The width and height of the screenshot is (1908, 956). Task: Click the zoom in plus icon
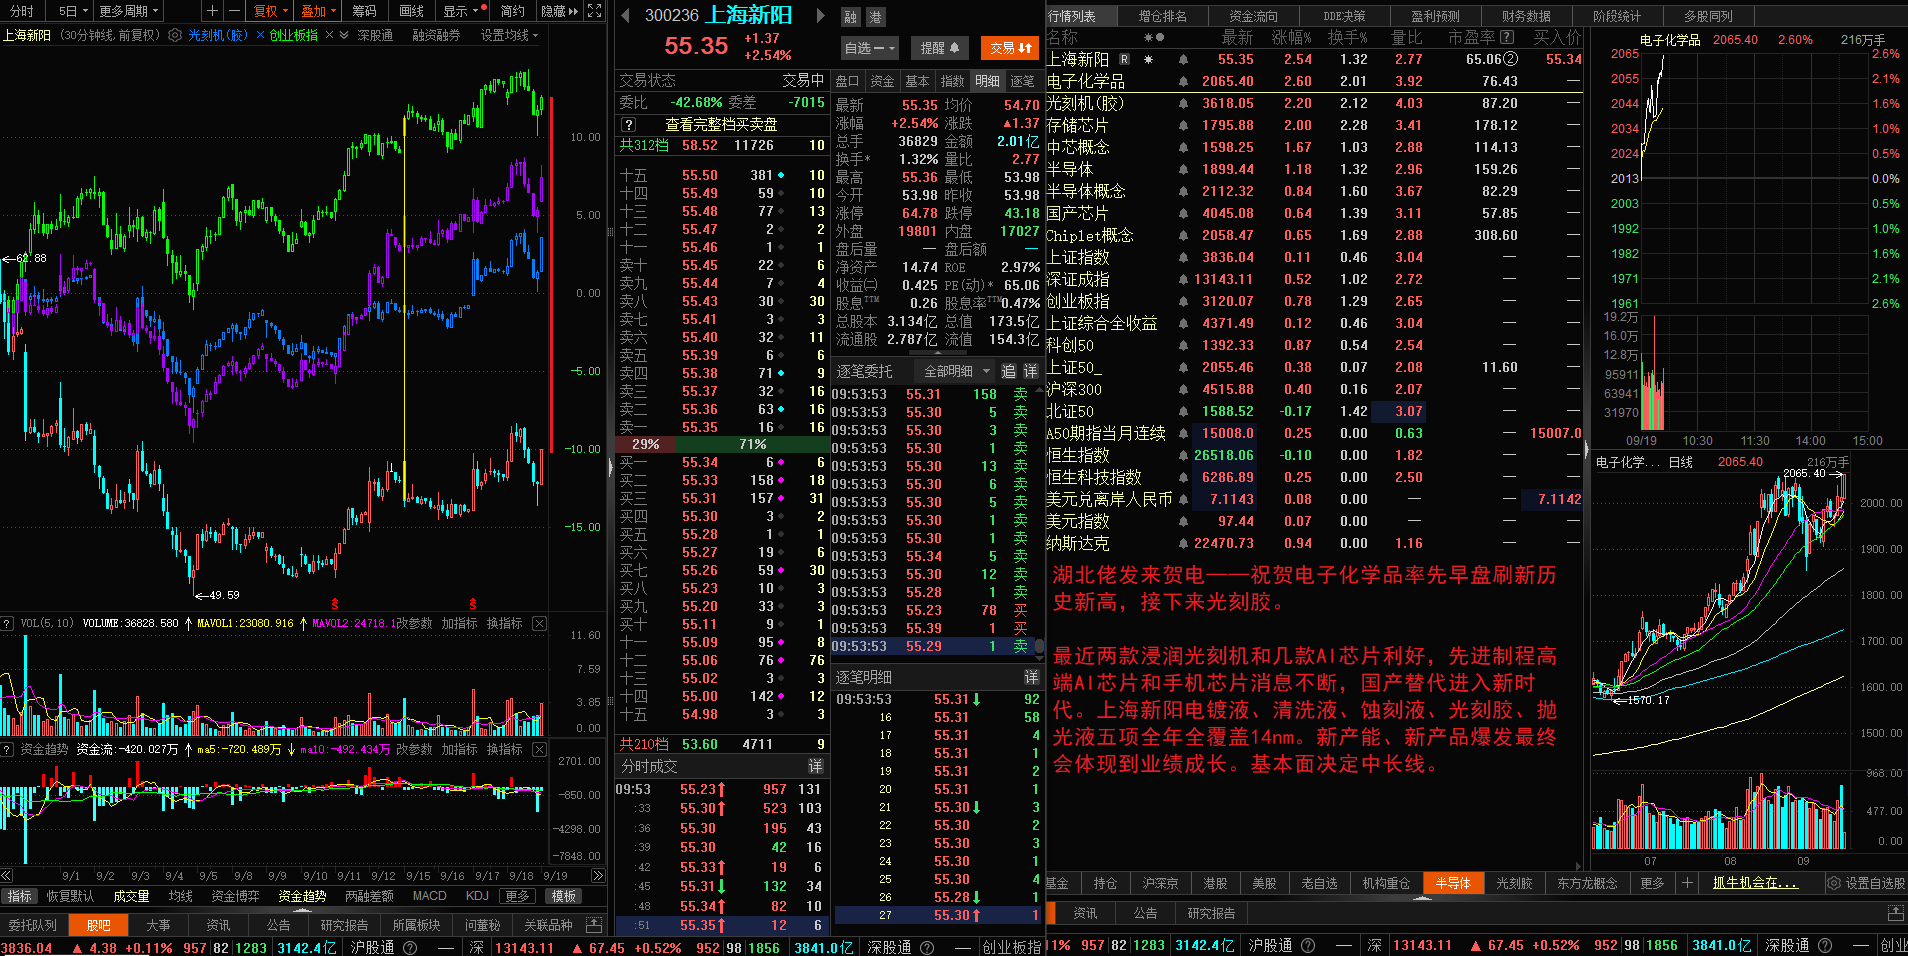(212, 11)
